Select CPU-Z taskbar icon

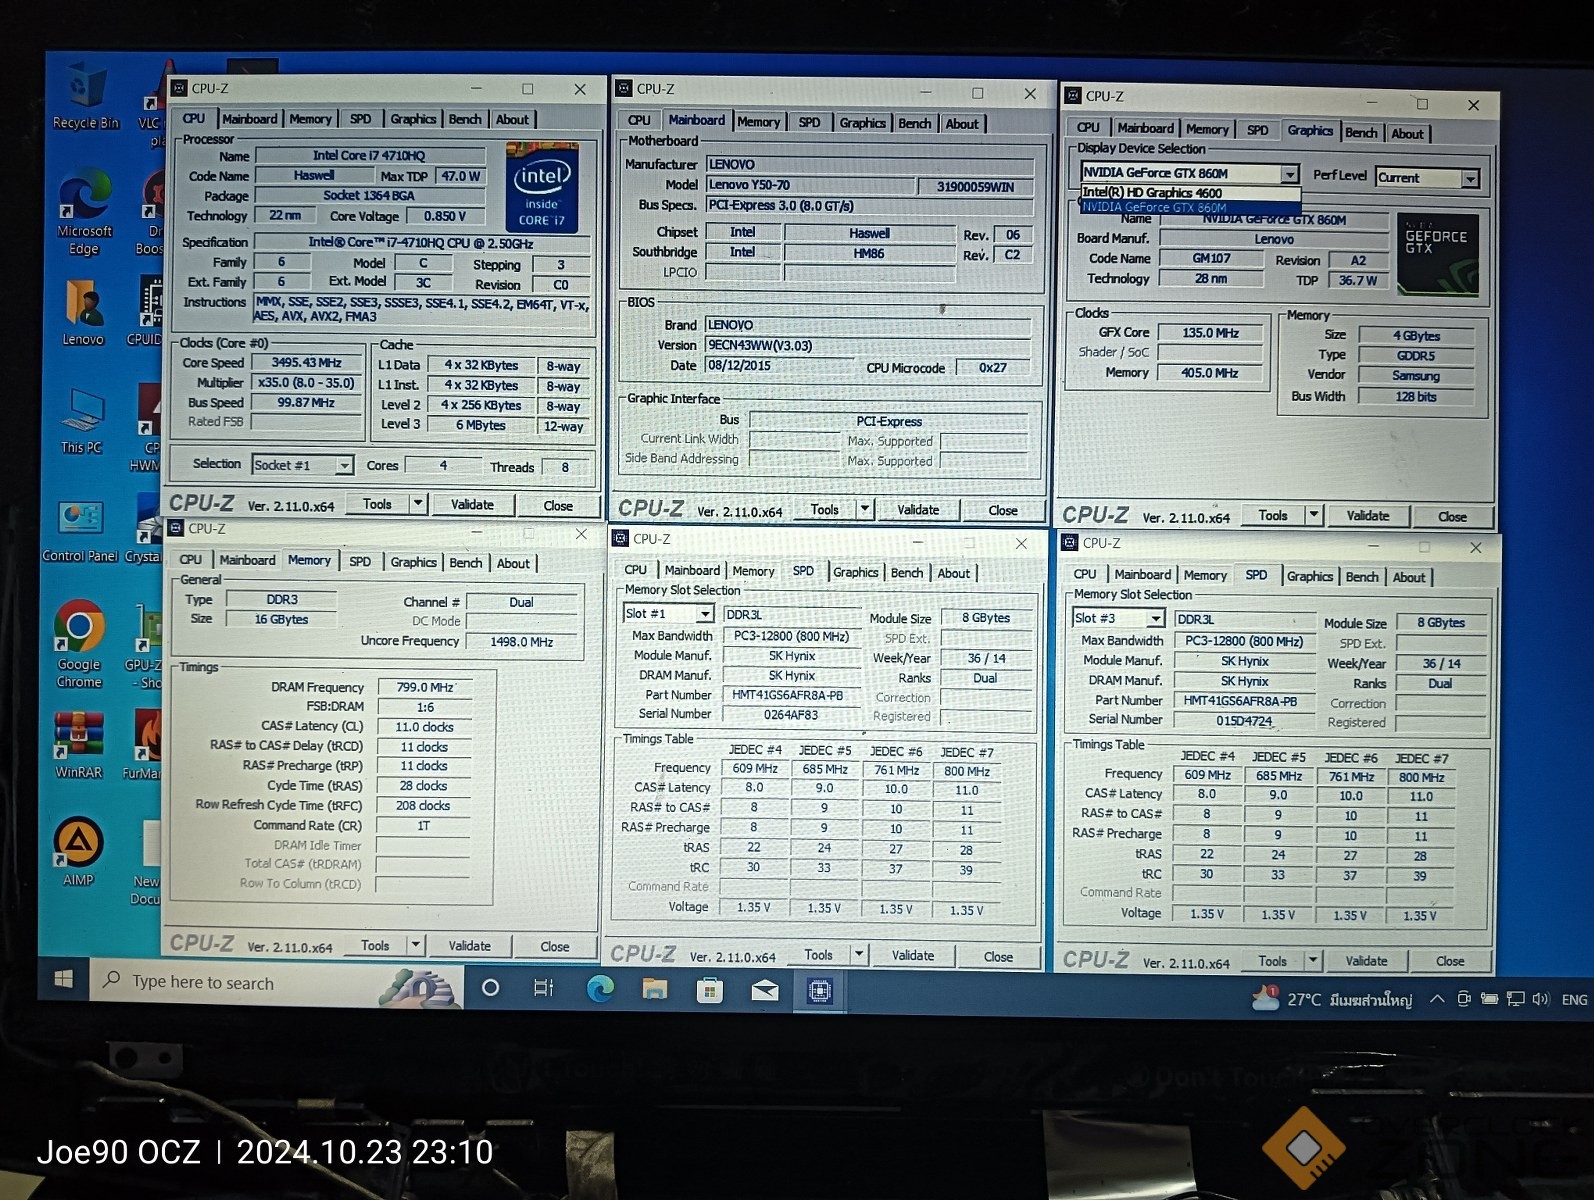819,991
